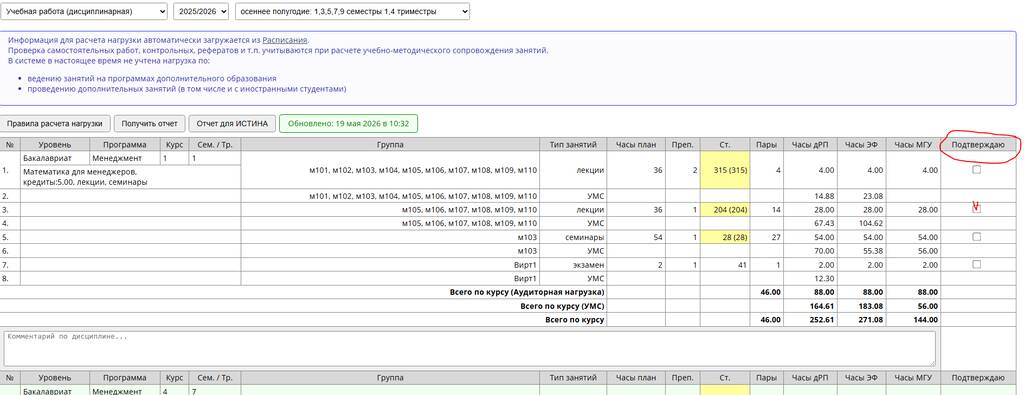Click the yellow '315 (315)' cell
1024x395 pixels.
coord(724,170)
